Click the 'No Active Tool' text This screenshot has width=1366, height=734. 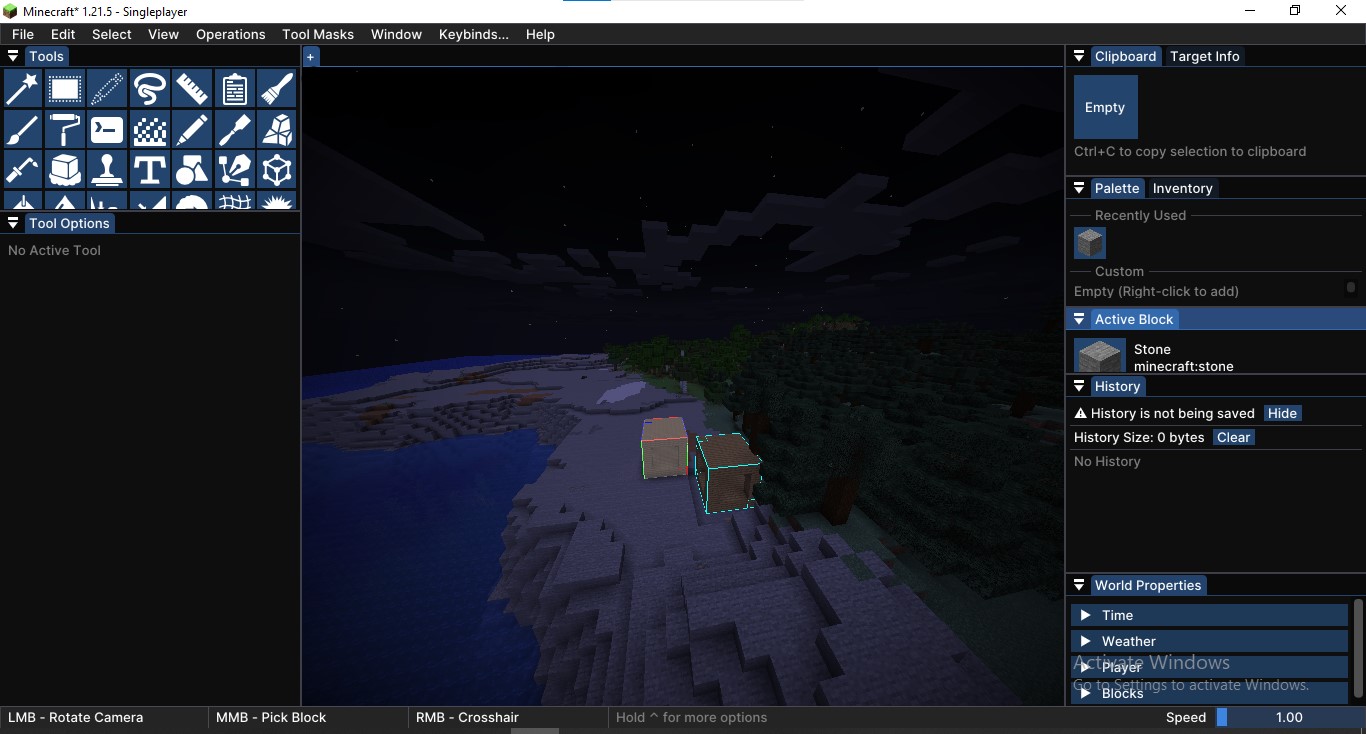pyautogui.click(x=54, y=250)
